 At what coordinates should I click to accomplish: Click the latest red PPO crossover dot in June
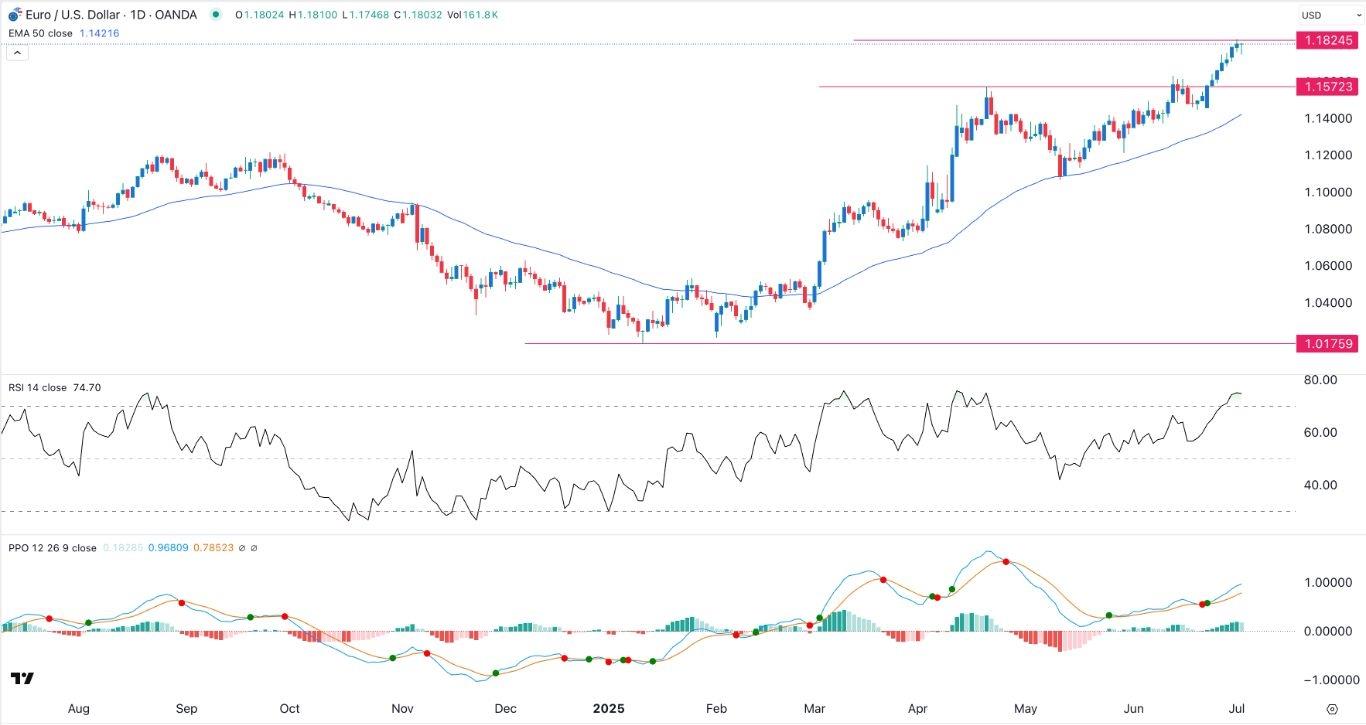(x=1203, y=604)
